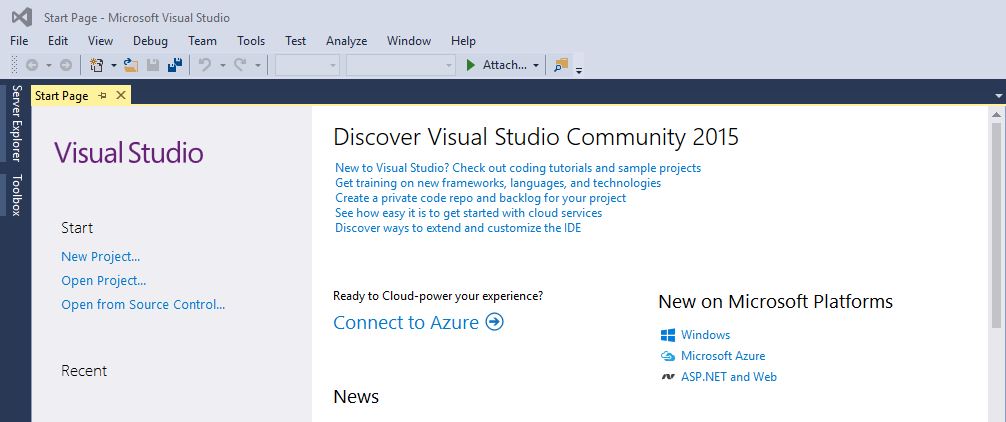1006x422 pixels.
Task: Click the Find in Files toolbar icon
Action: click(x=560, y=65)
